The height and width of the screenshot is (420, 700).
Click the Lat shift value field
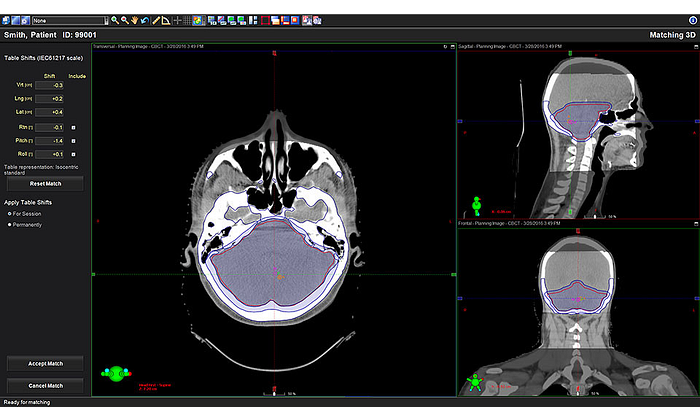tap(49, 112)
